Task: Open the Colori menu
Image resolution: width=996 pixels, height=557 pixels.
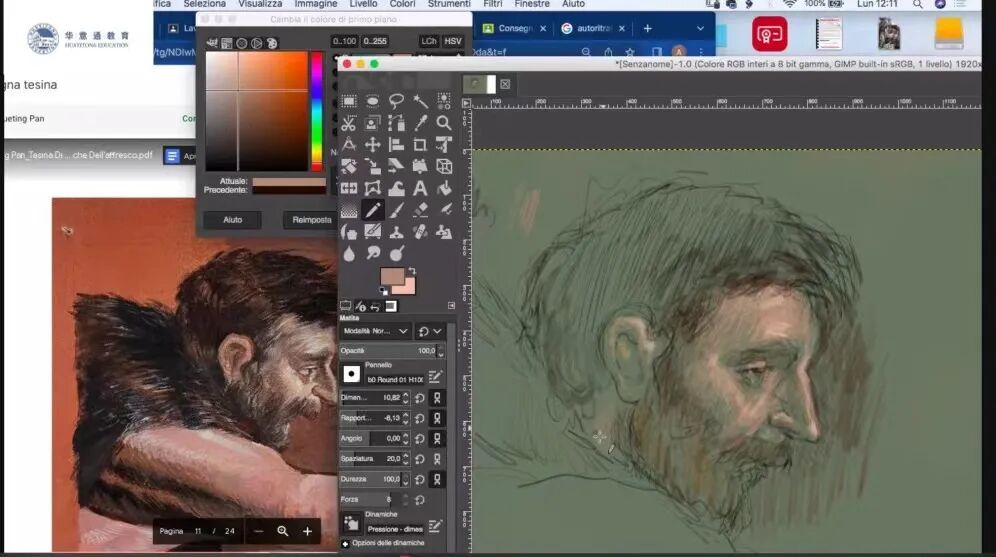Action: pos(402,4)
